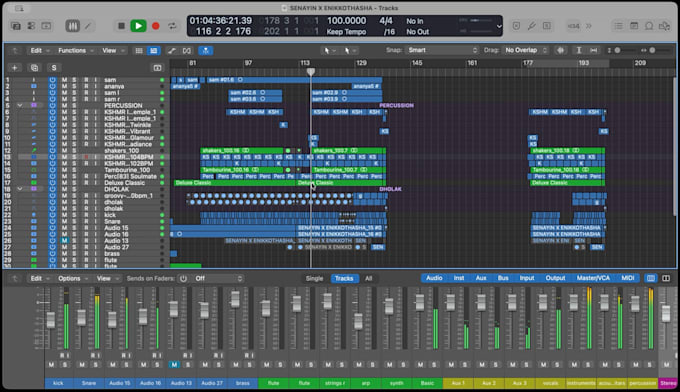The image size is (680, 392).
Task: Mute the kick mixer channel
Action: (x=51, y=364)
